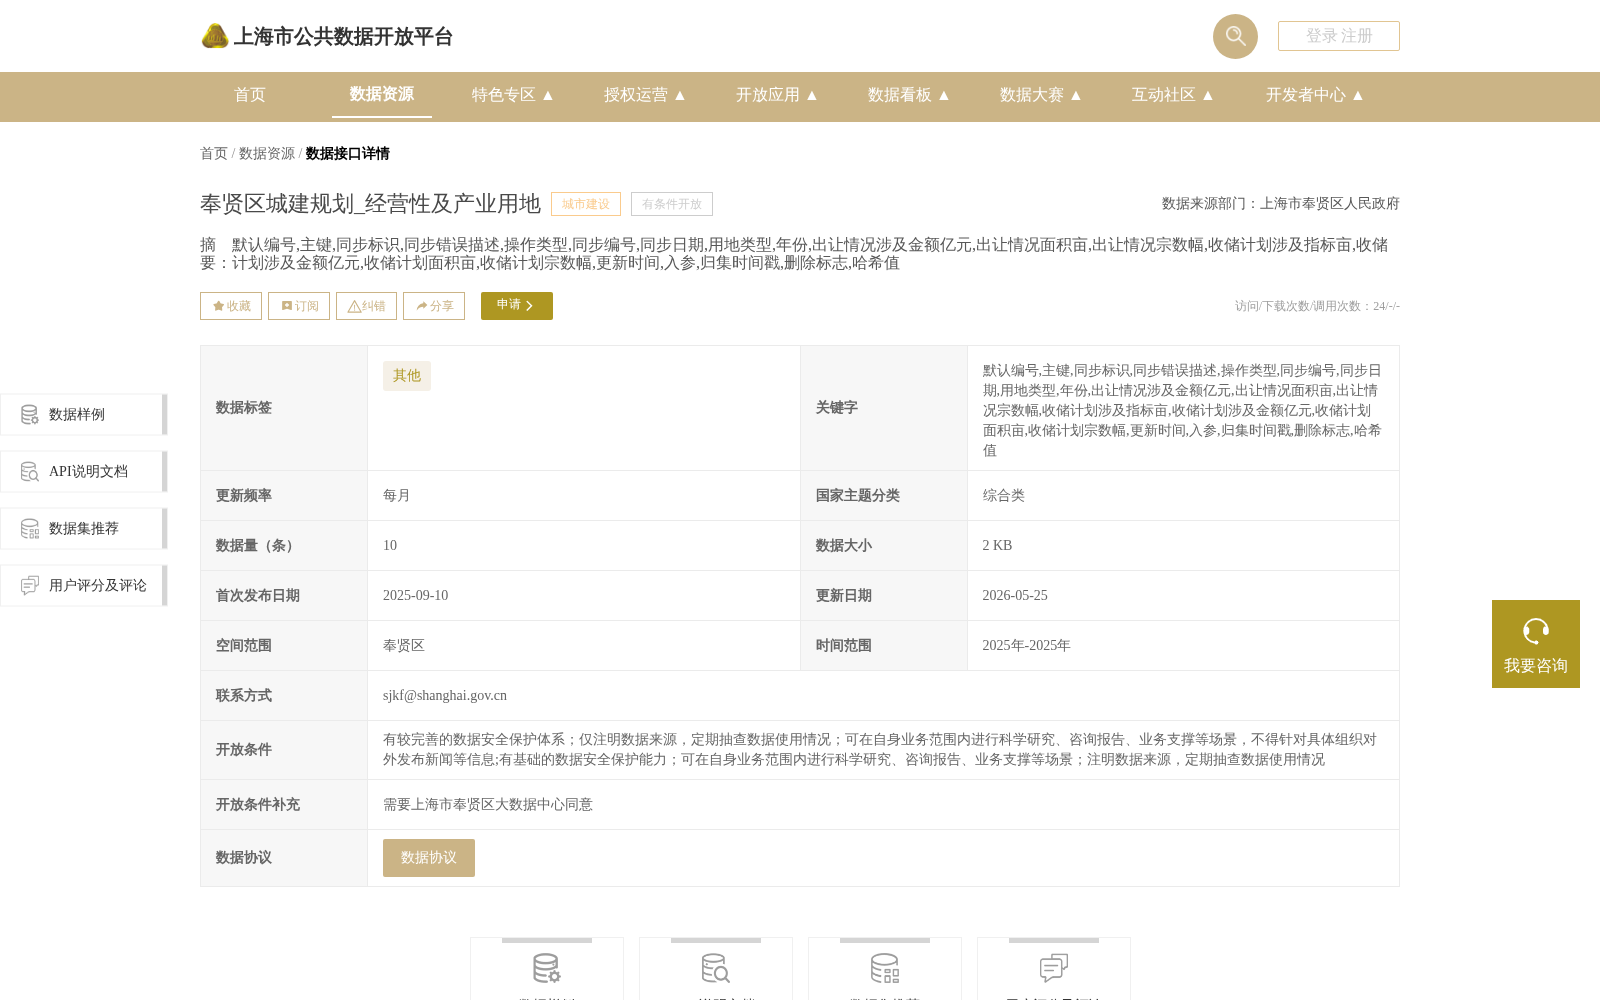
Task: Expand the 数据大赛 menu
Action: click(x=1041, y=95)
